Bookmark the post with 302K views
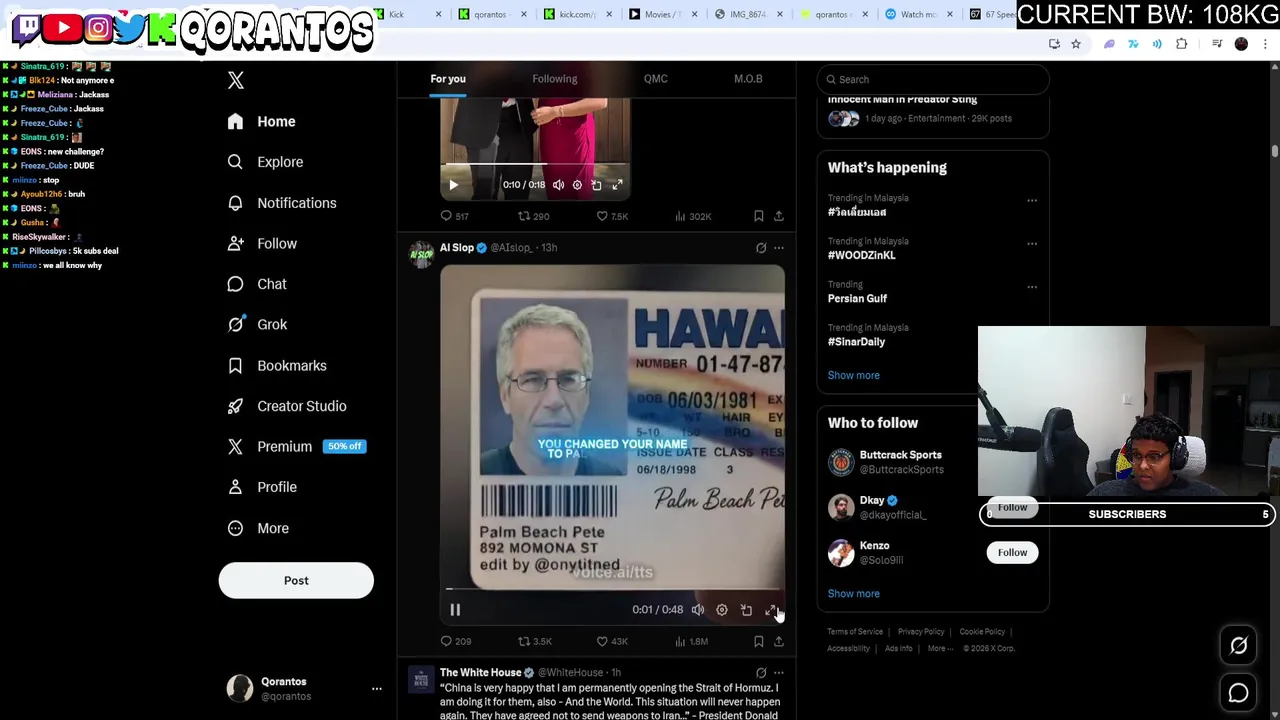Viewport: 1280px width, 720px height. point(758,216)
